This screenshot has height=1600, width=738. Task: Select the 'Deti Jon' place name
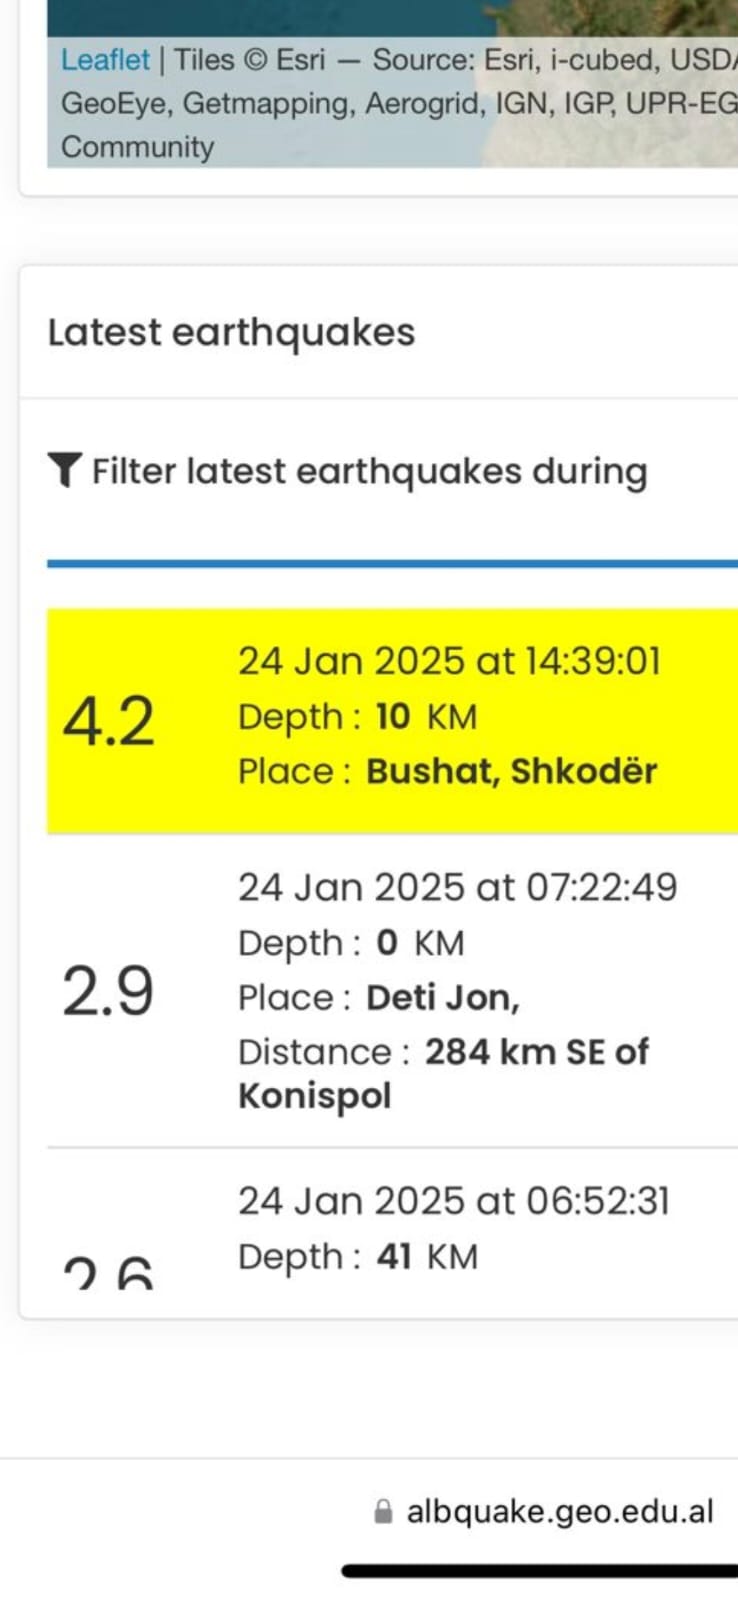point(442,997)
